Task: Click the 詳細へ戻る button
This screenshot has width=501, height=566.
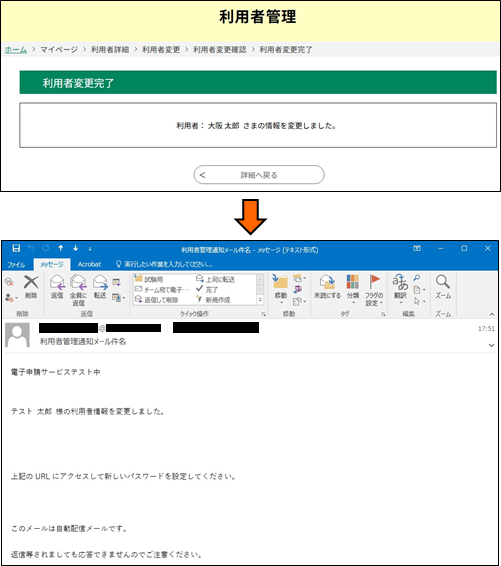Action: coord(259,175)
